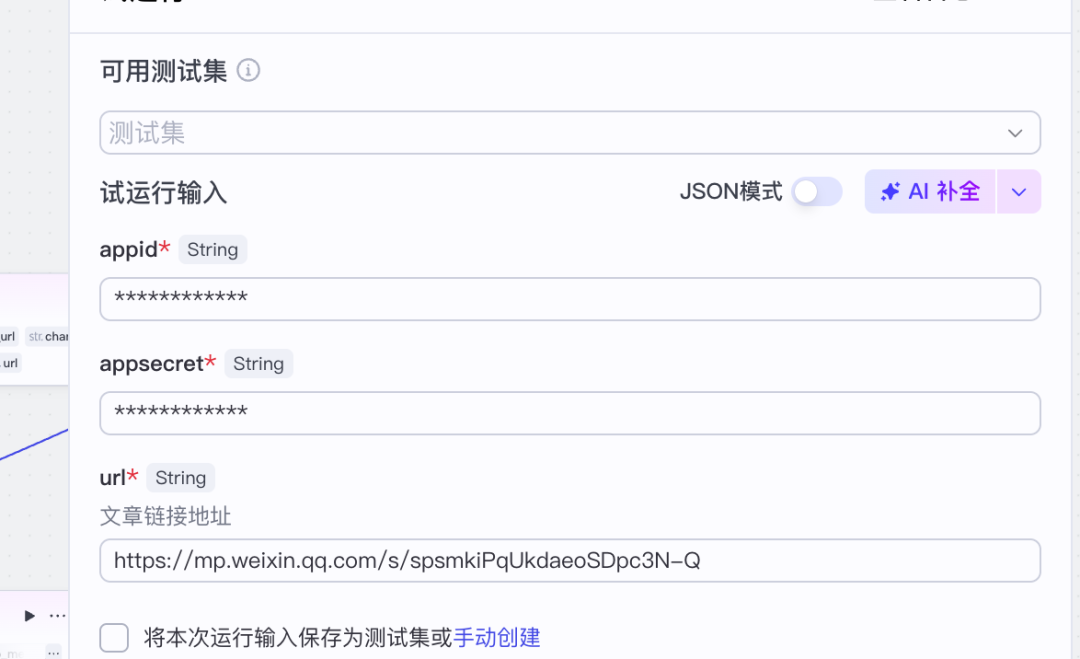Click the String tag beside appsecret
1080x659 pixels.
coord(258,364)
